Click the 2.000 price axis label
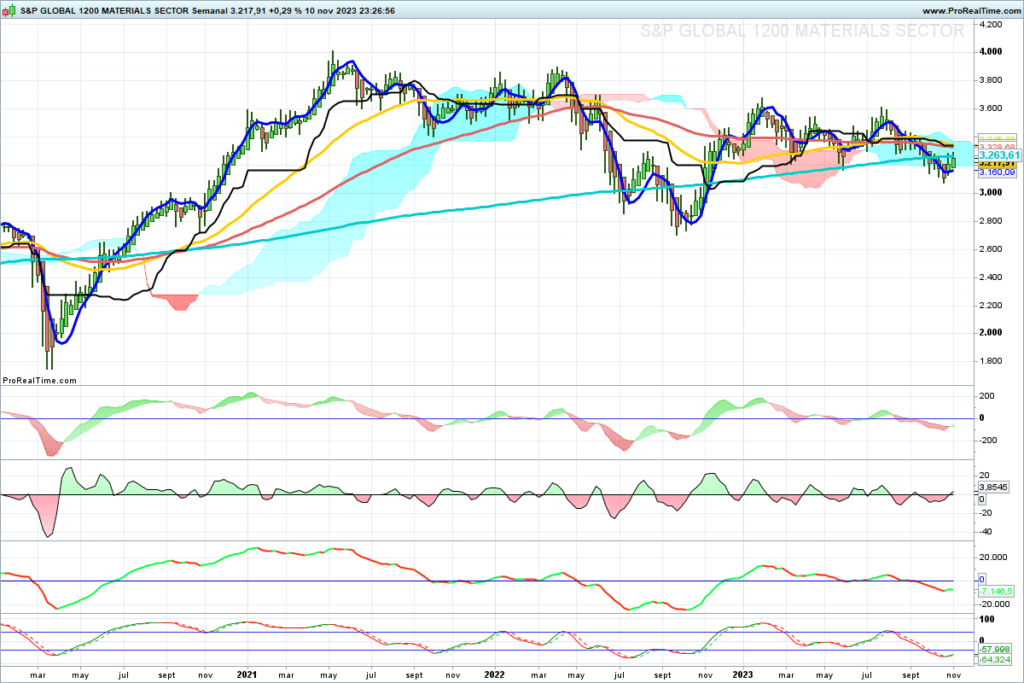Image resolution: width=1024 pixels, height=683 pixels. tap(991, 332)
